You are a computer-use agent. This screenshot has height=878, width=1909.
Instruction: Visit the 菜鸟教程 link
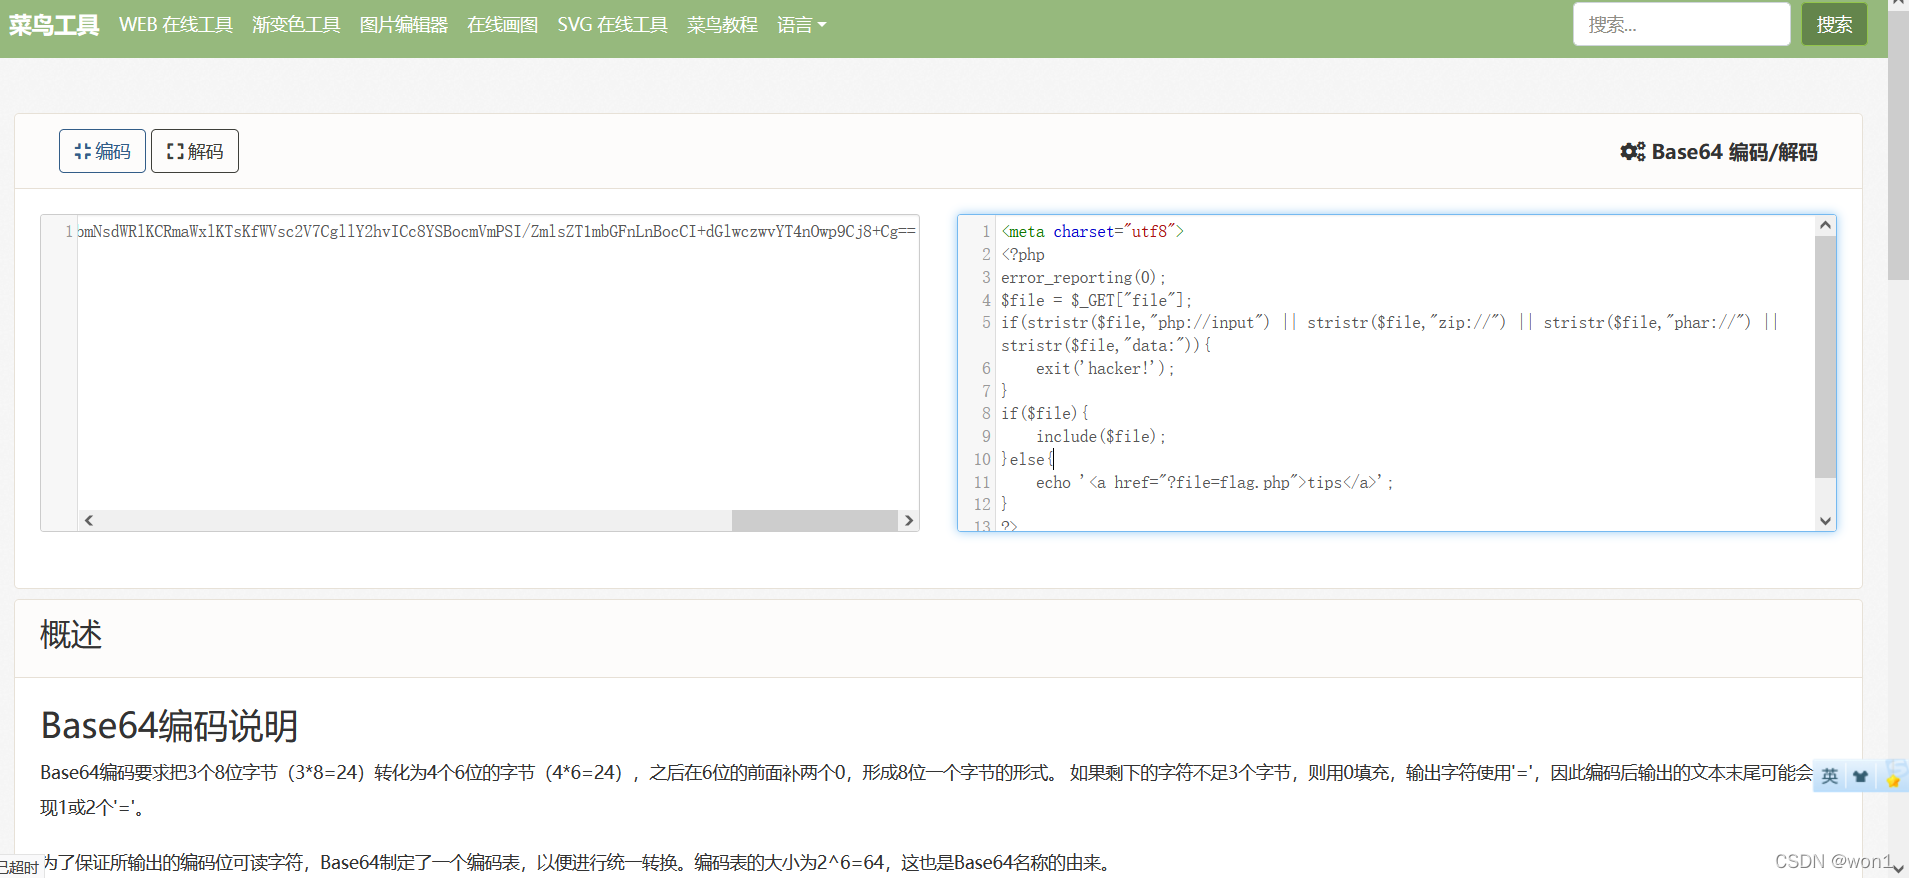(x=722, y=25)
